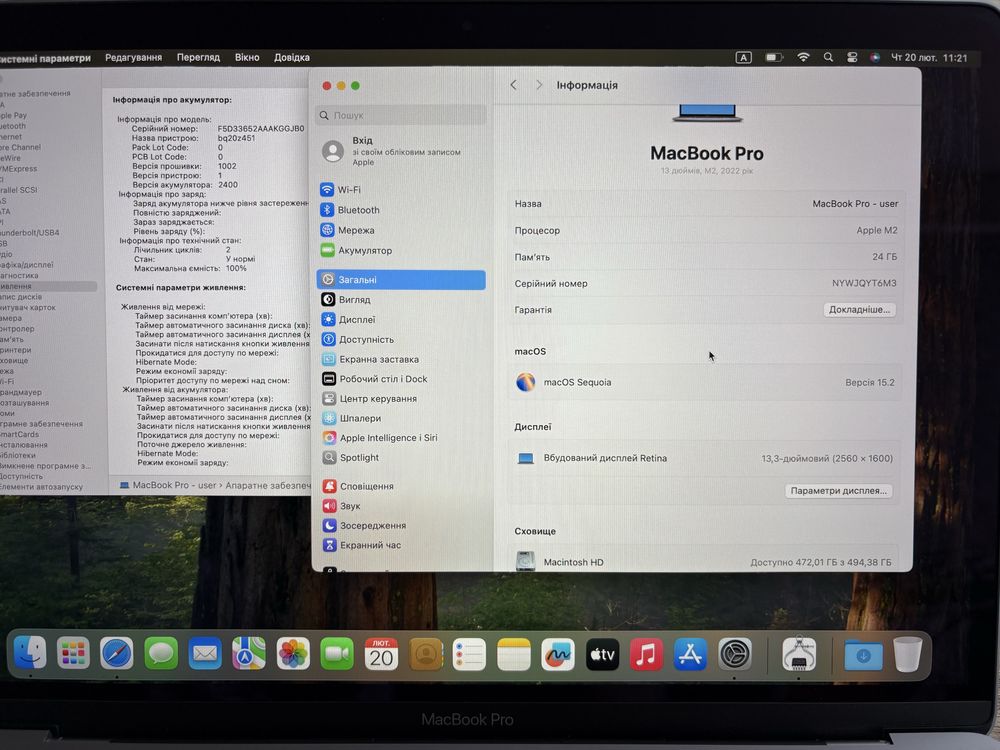Open Wi-Fi status in menu bar

tap(803, 57)
